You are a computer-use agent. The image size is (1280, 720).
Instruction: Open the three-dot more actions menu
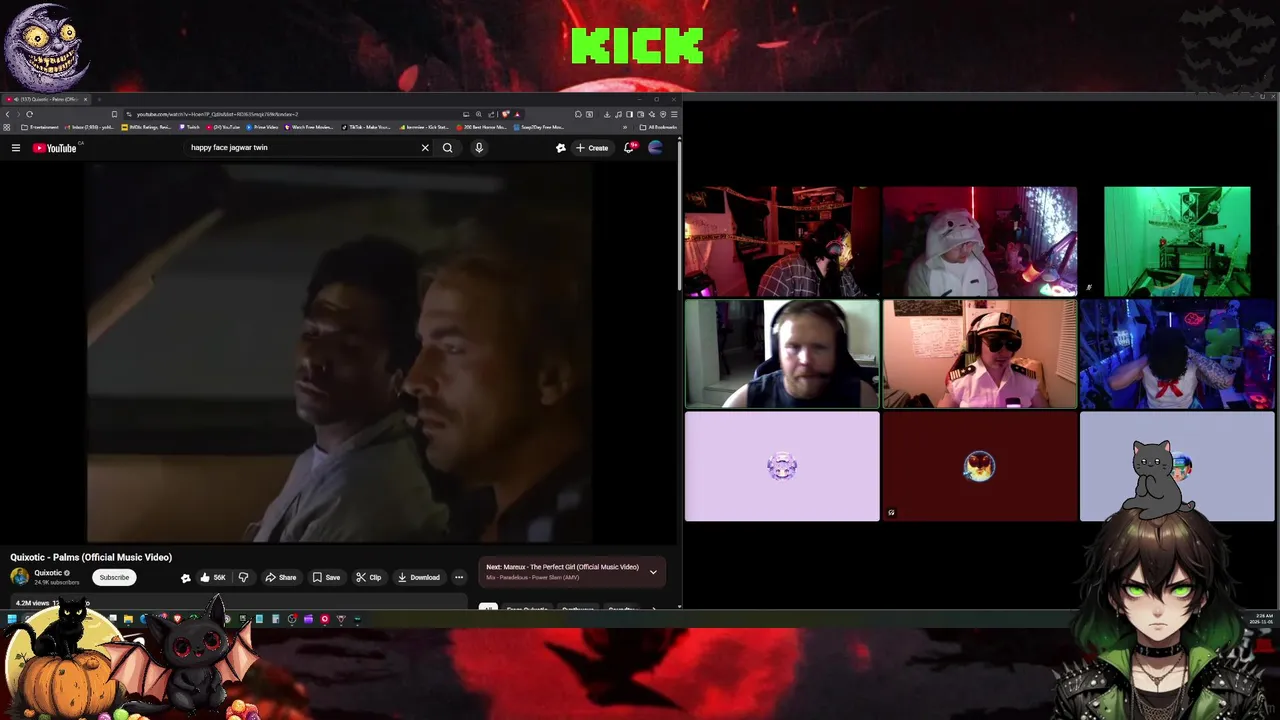(x=459, y=577)
